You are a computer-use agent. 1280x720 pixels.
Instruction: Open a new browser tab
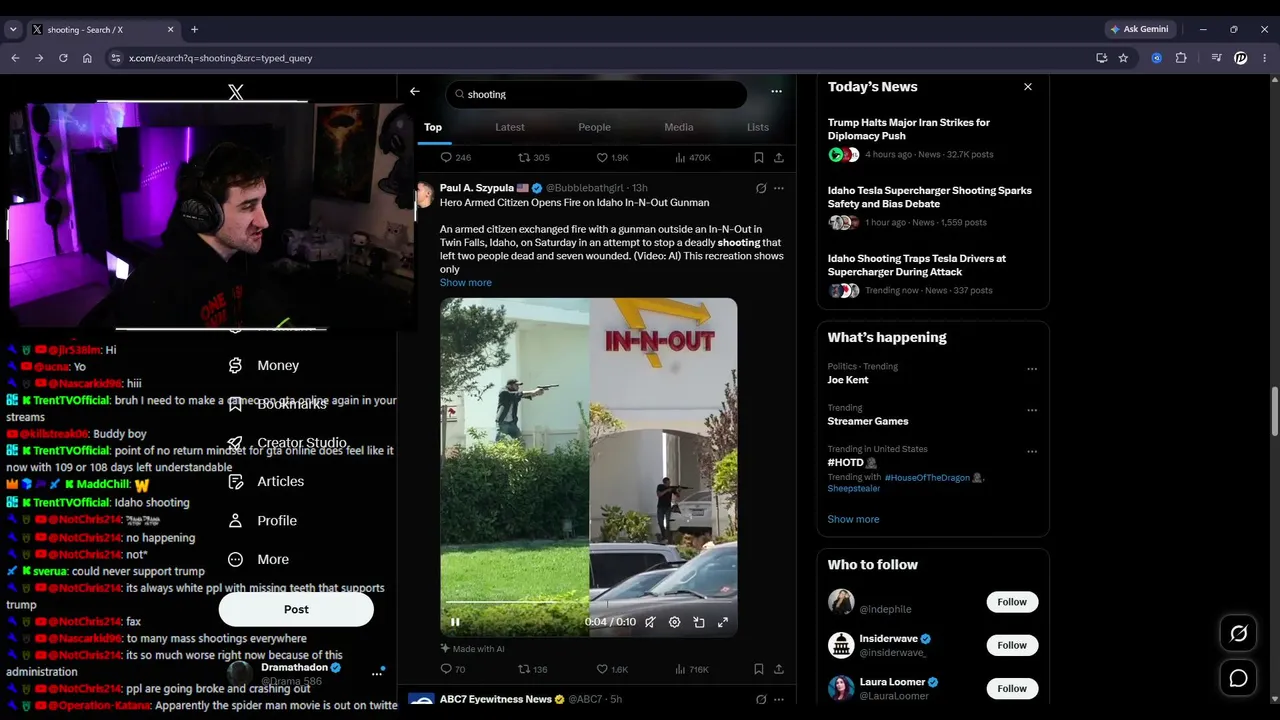click(194, 30)
